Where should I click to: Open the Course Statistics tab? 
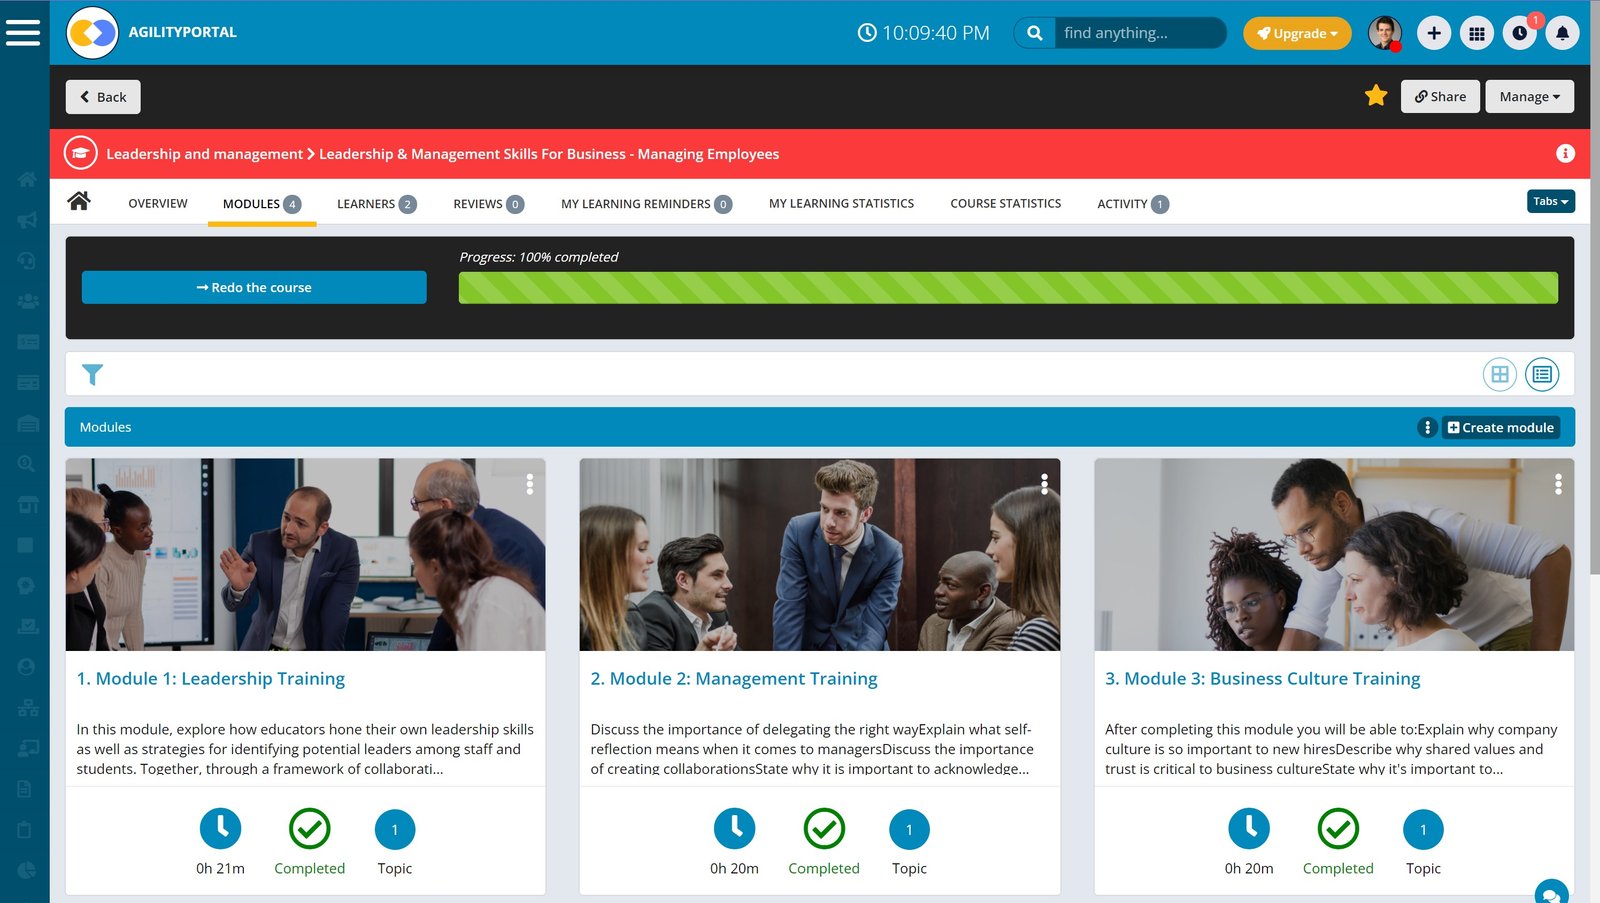click(x=1005, y=204)
